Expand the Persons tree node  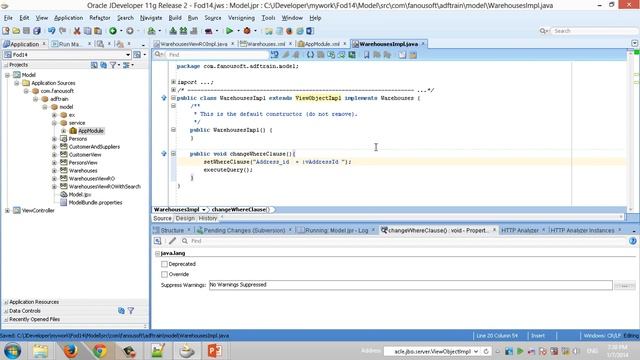coord(54,139)
